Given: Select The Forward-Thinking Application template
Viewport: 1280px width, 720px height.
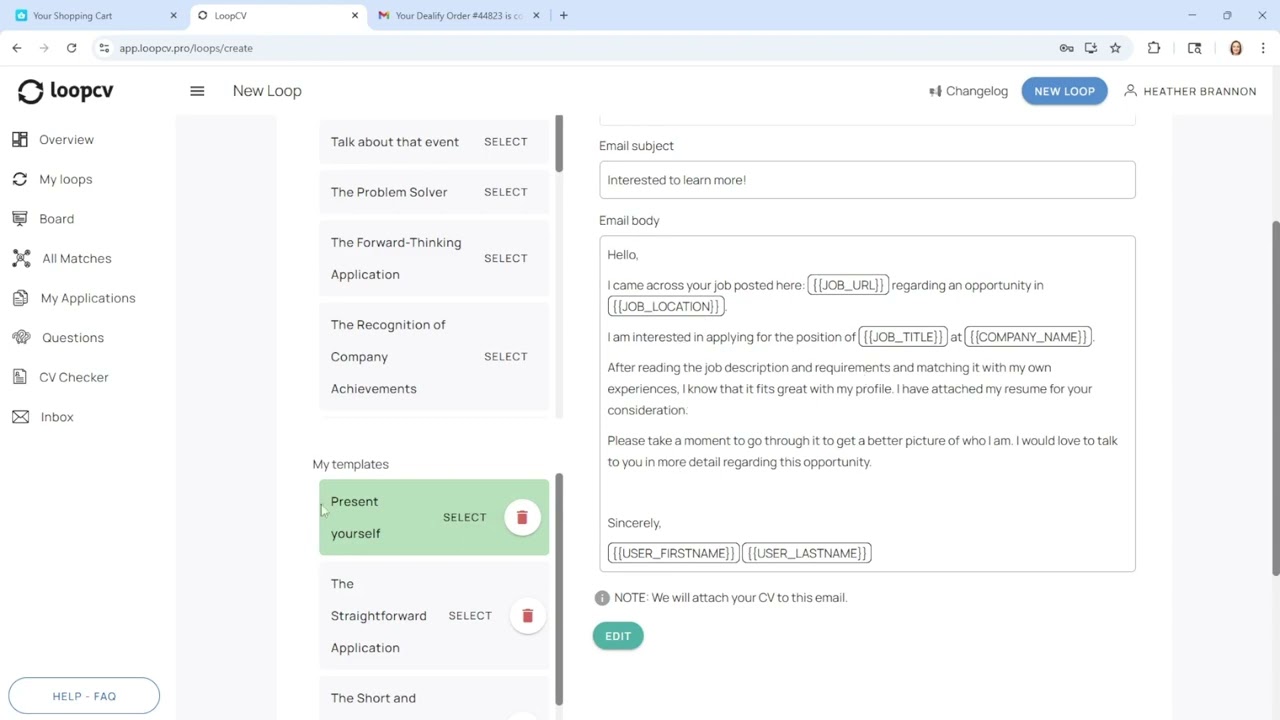Looking at the screenshot, I should coord(506,258).
